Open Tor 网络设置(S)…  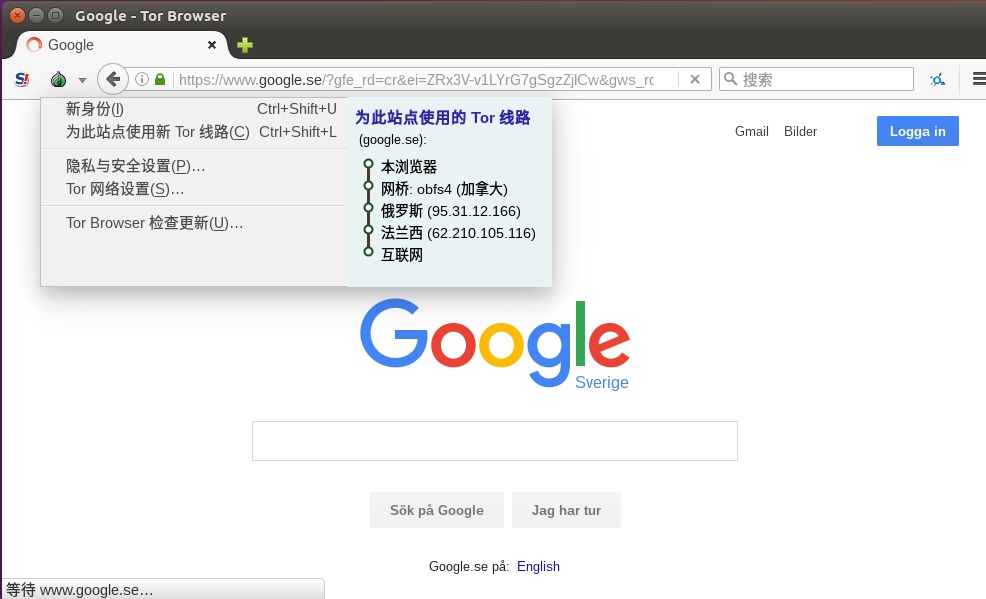pos(194,189)
